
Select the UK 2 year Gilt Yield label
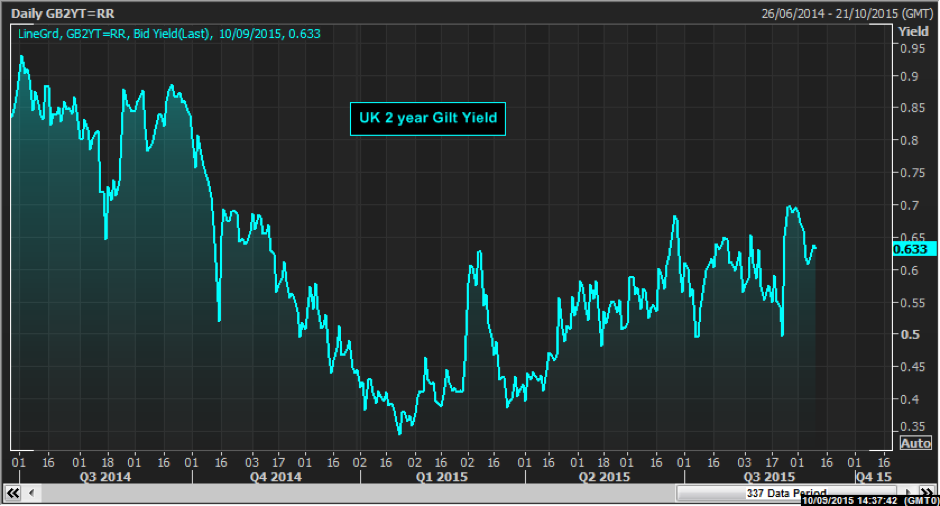[x=427, y=119]
